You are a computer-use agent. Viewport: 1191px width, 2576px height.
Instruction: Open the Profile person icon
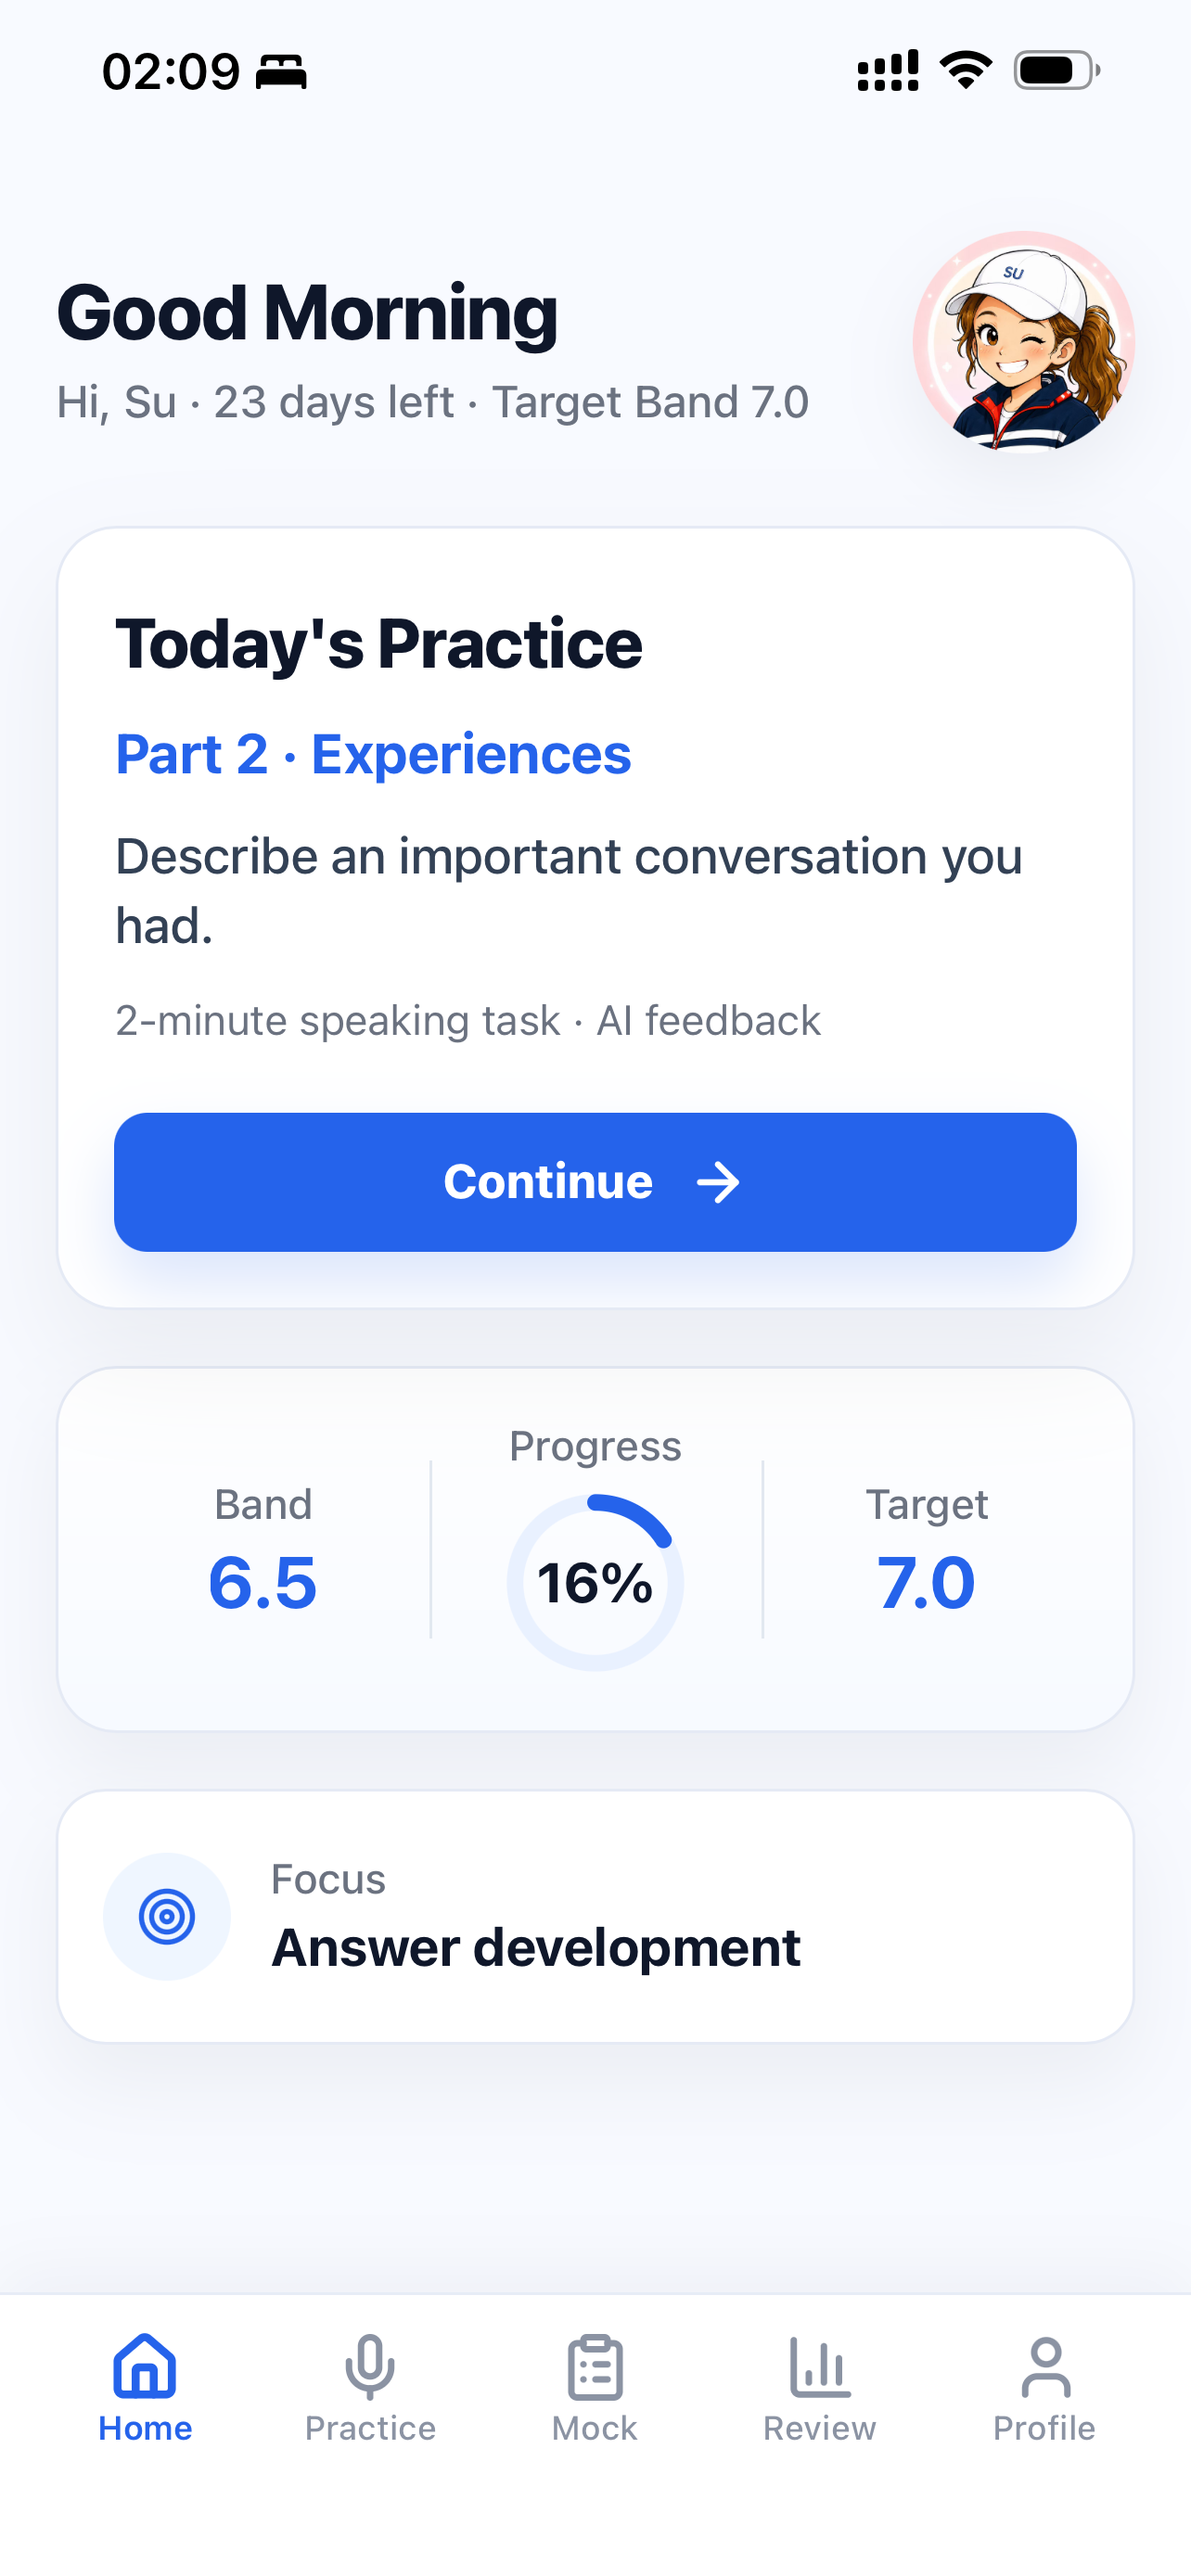1045,2367
